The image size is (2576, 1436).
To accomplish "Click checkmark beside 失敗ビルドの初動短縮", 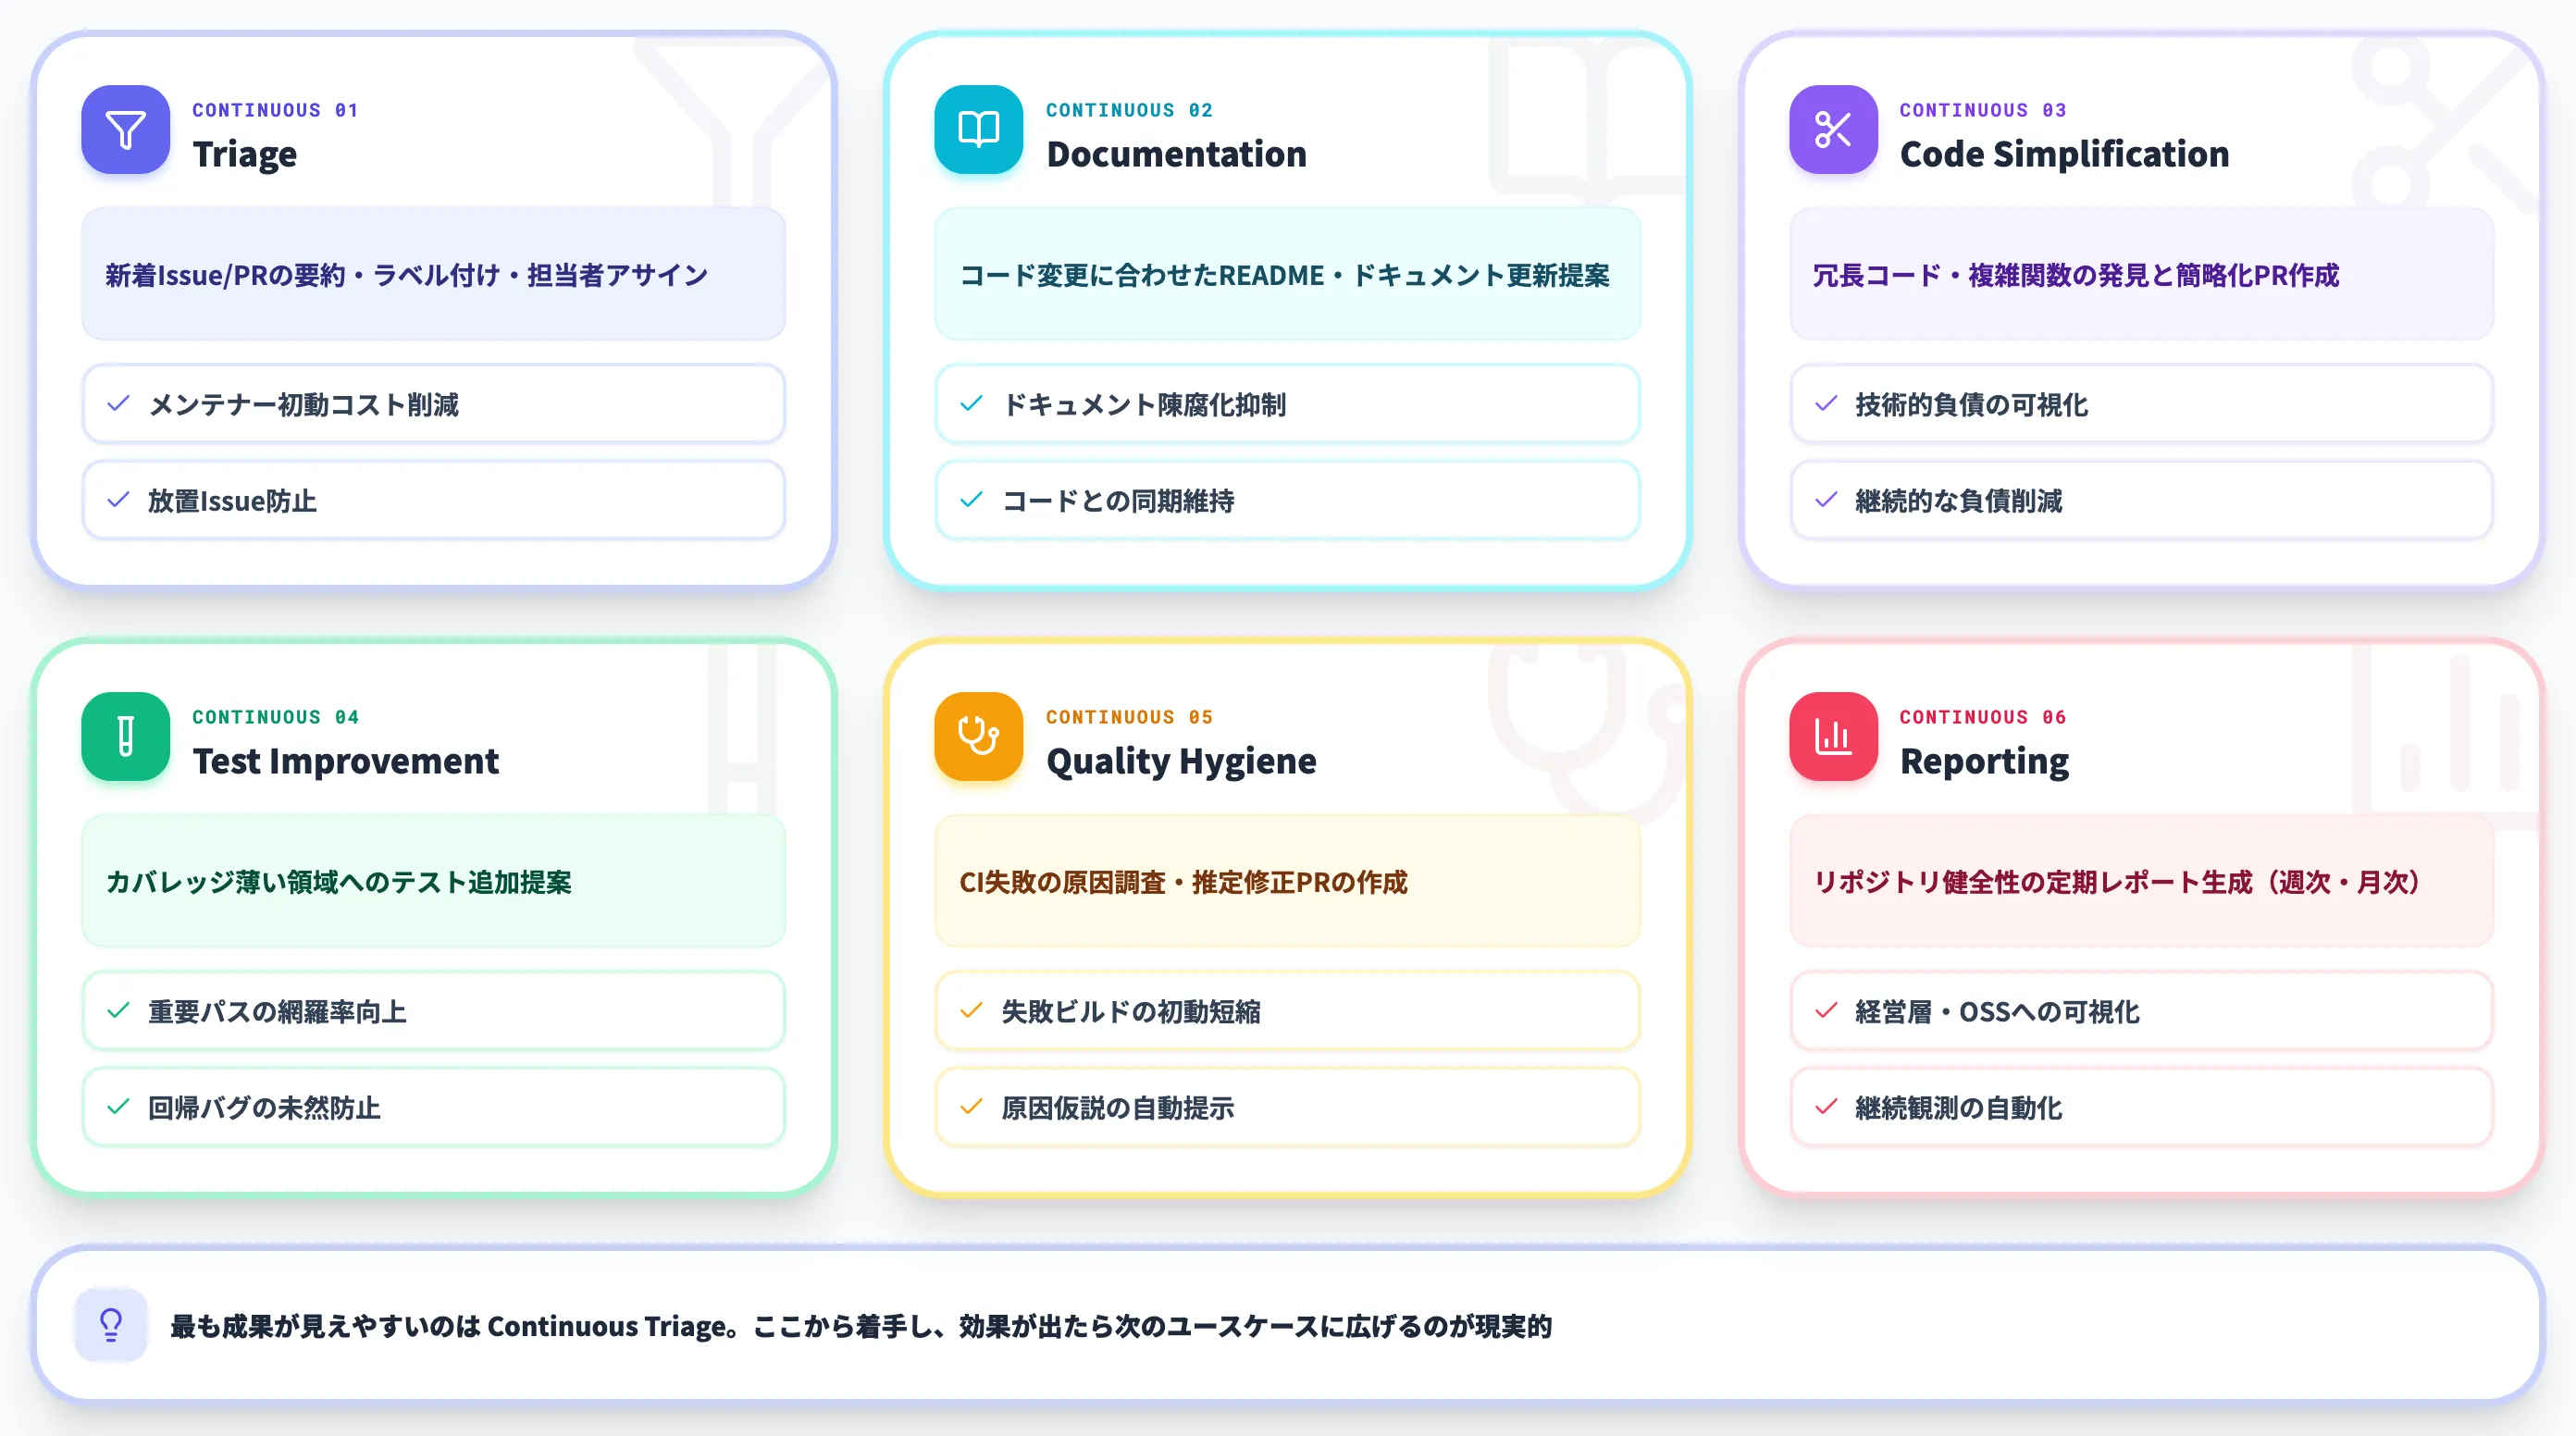I will tap(971, 1011).
